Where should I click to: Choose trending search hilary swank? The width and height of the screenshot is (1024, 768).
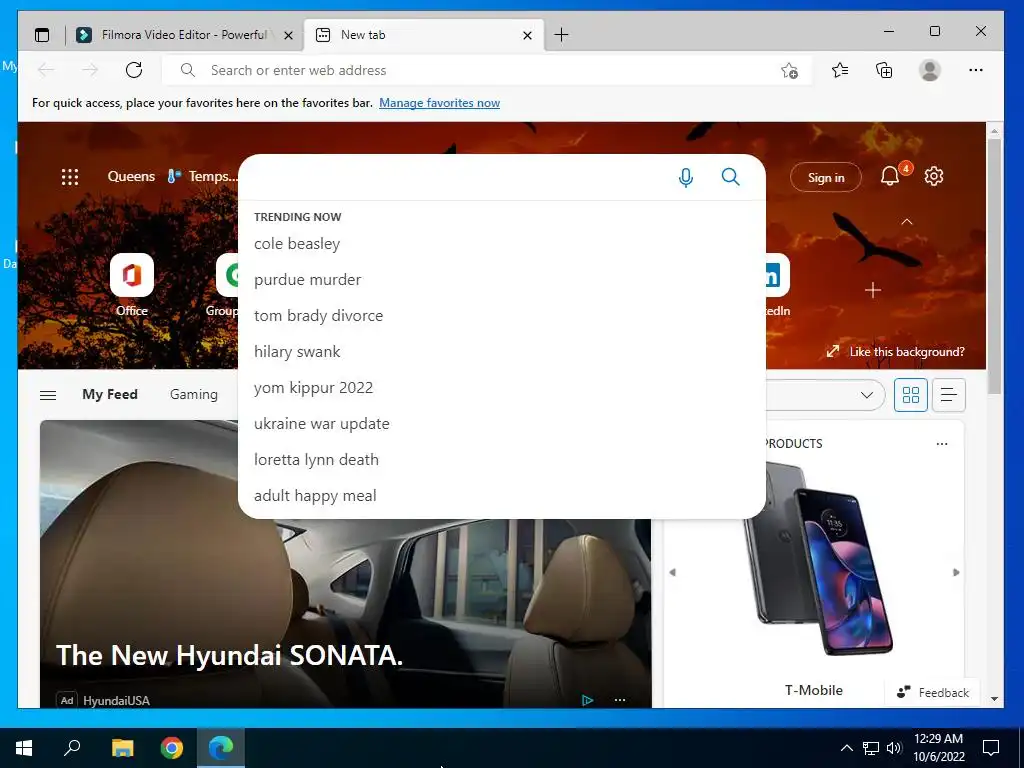297,351
